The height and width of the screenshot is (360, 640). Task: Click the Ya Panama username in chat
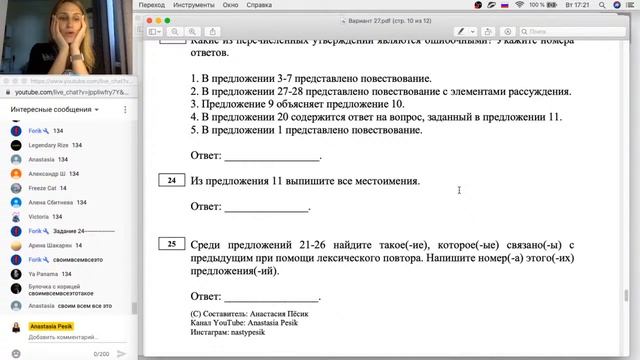[x=43, y=274]
